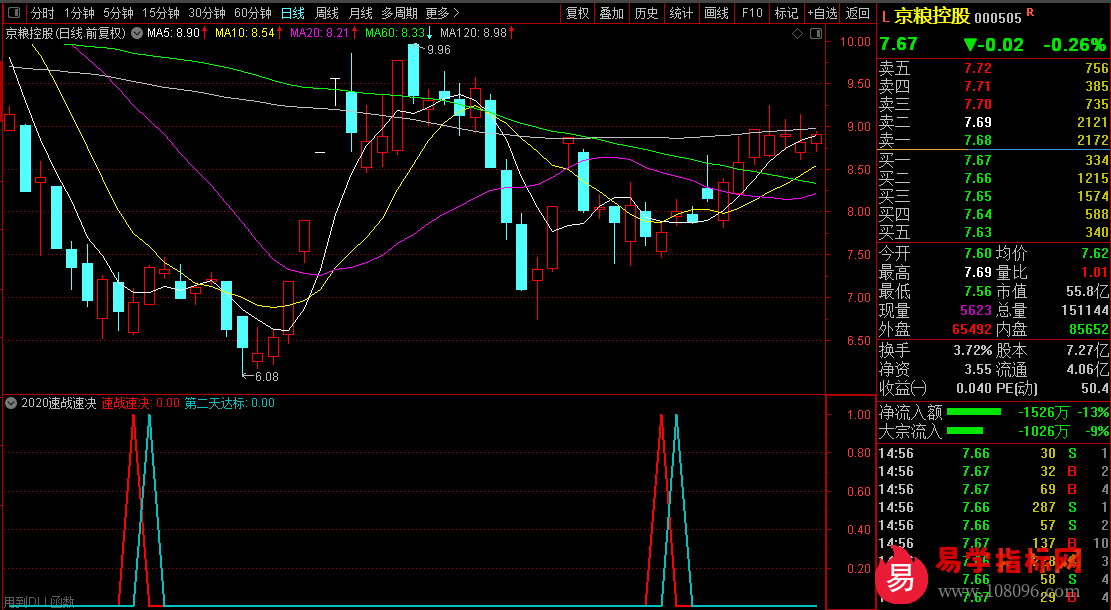Open the main chart MA indicator dropdown arrow
1111x610 pixels.
[x=137, y=33]
